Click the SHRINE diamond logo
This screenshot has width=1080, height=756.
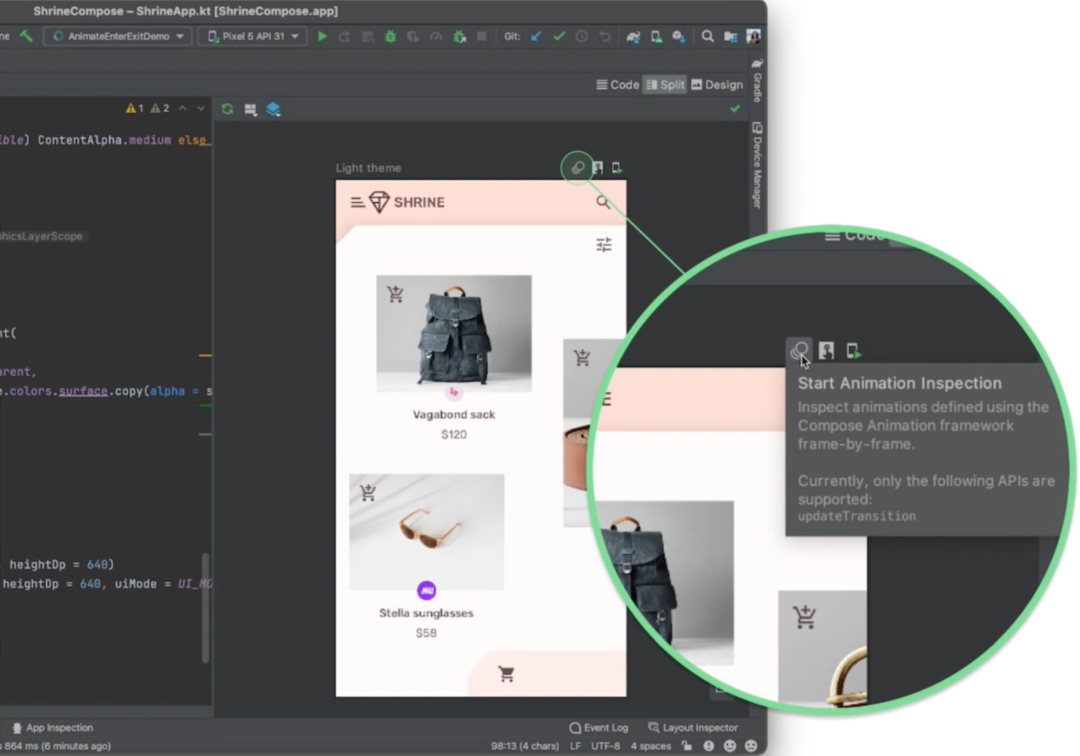(379, 202)
